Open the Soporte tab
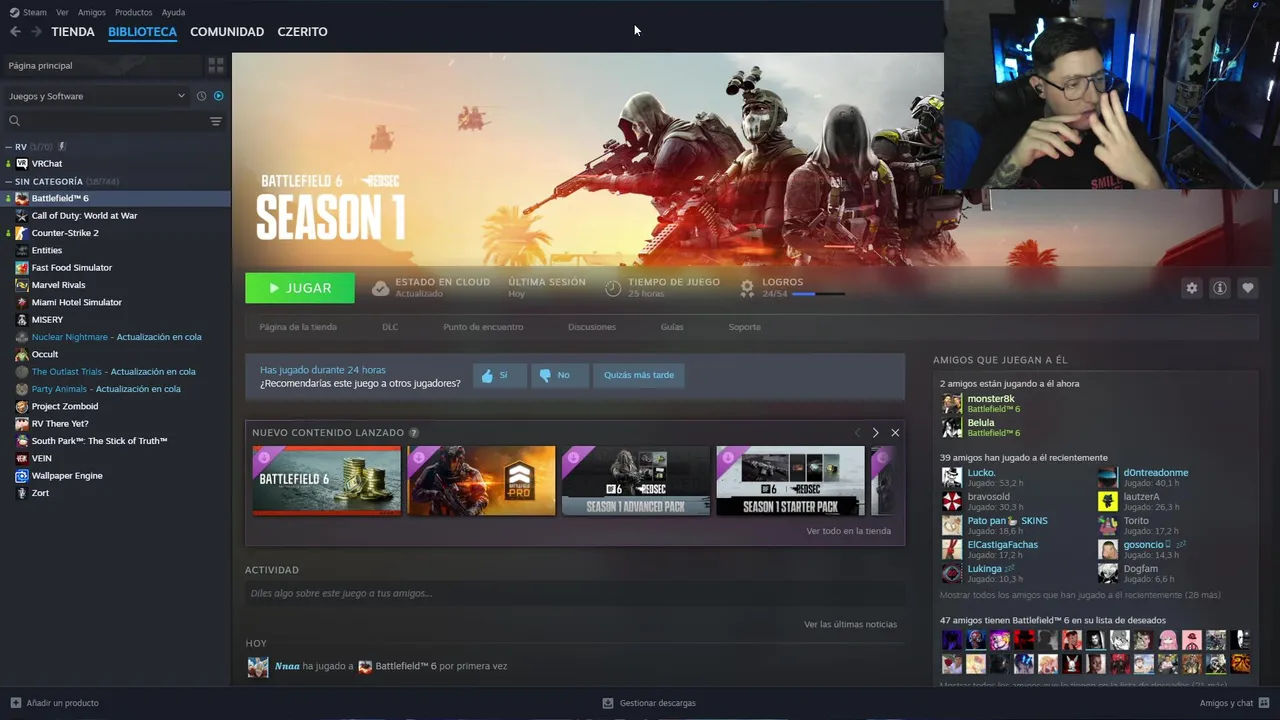This screenshot has width=1280, height=720. point(744,327)
